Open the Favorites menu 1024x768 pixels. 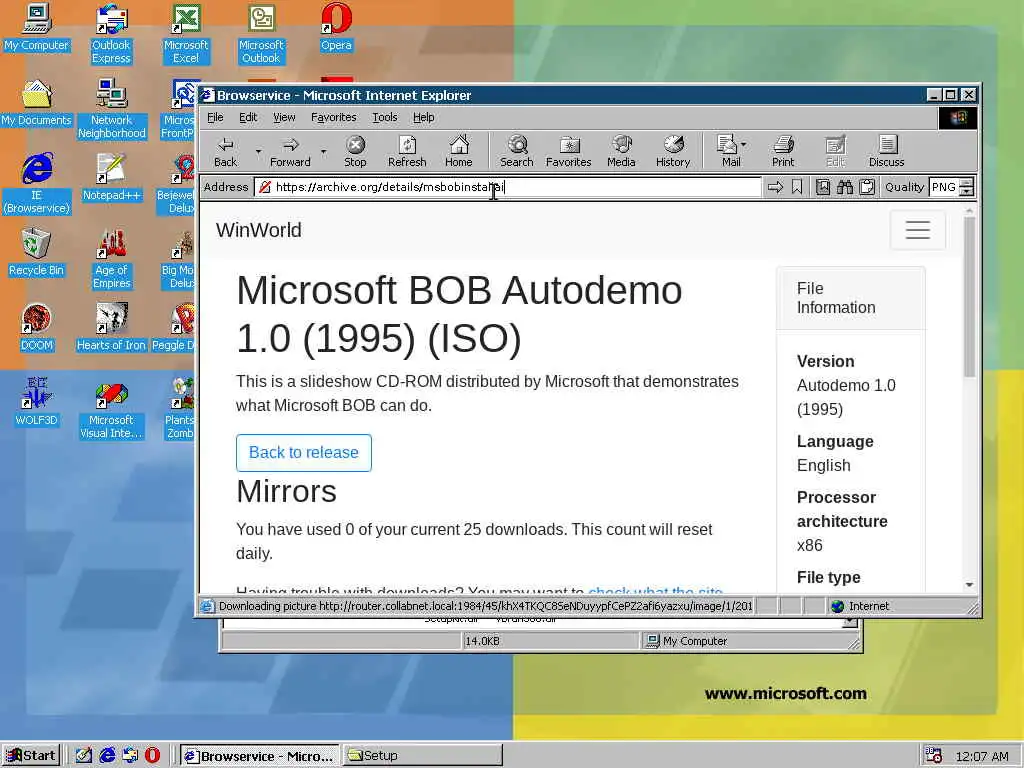(x=333, y=118)
